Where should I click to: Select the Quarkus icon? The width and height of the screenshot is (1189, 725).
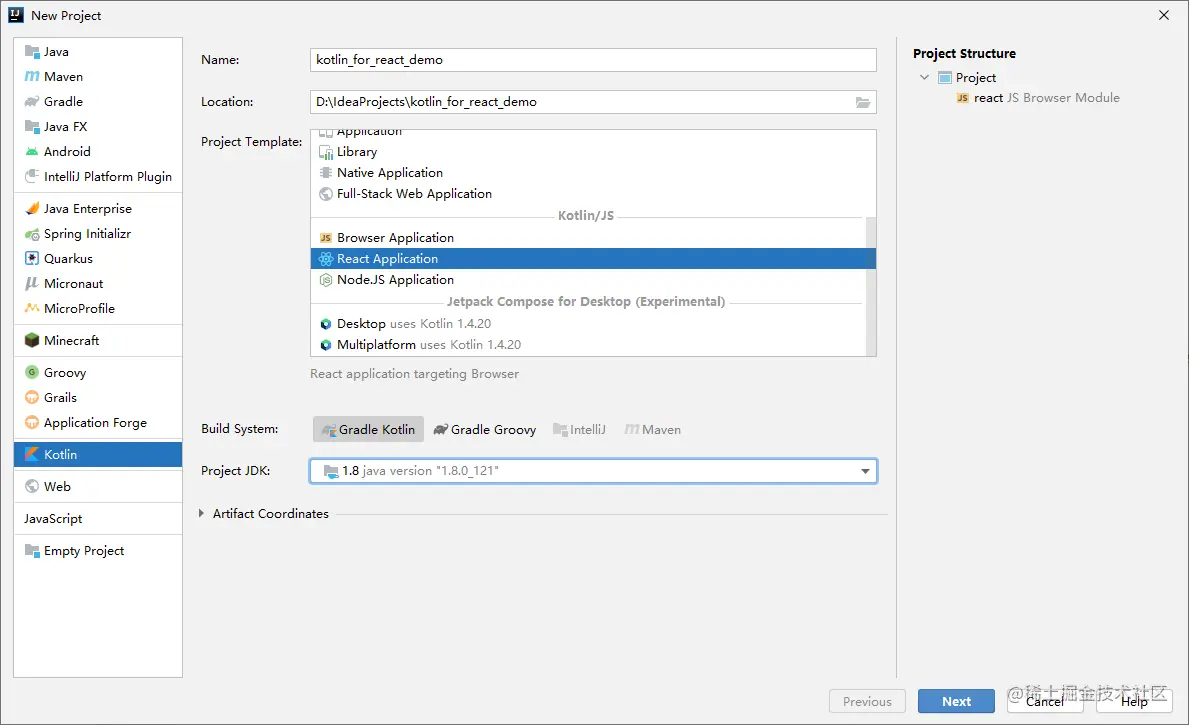pyautogui.click(x=32, y=259)
